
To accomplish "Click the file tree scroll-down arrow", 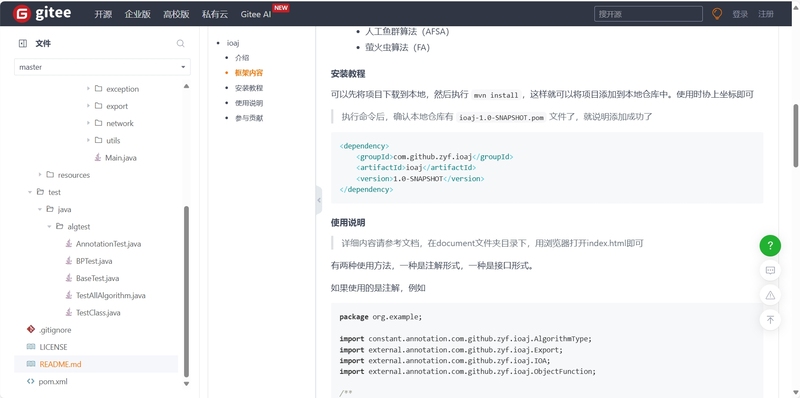I will point(186,383).
